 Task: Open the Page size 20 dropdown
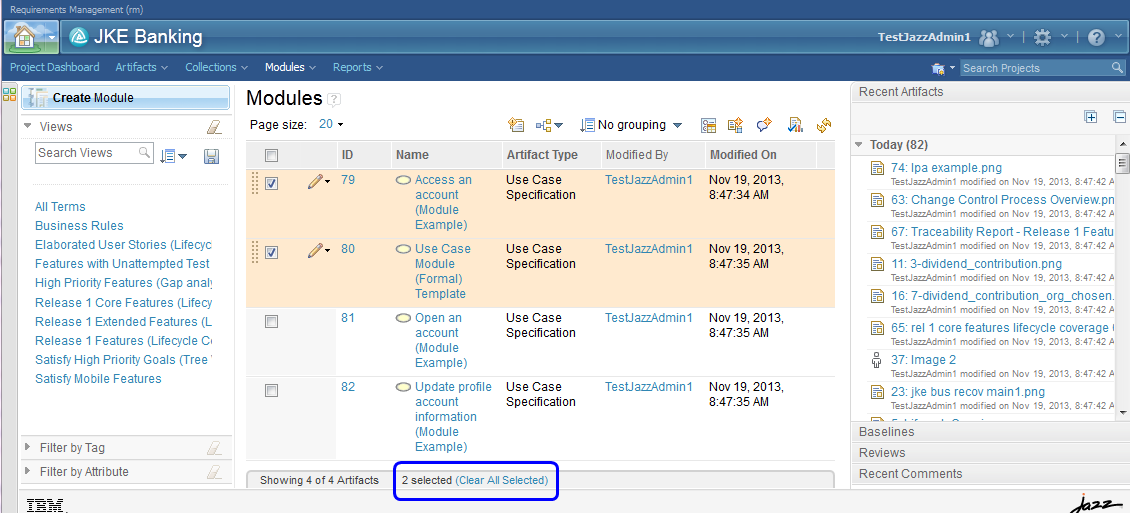[331, 125]
